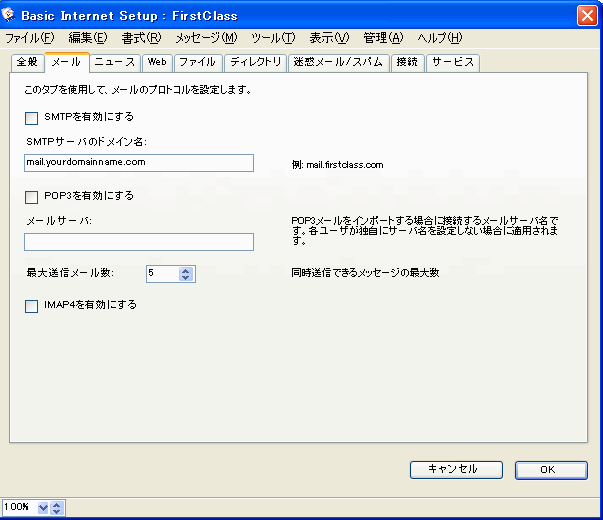The height and width of the screenshot is (520, 603).
Task: Enable the SMTP checkbox
Action: point(32,117)
